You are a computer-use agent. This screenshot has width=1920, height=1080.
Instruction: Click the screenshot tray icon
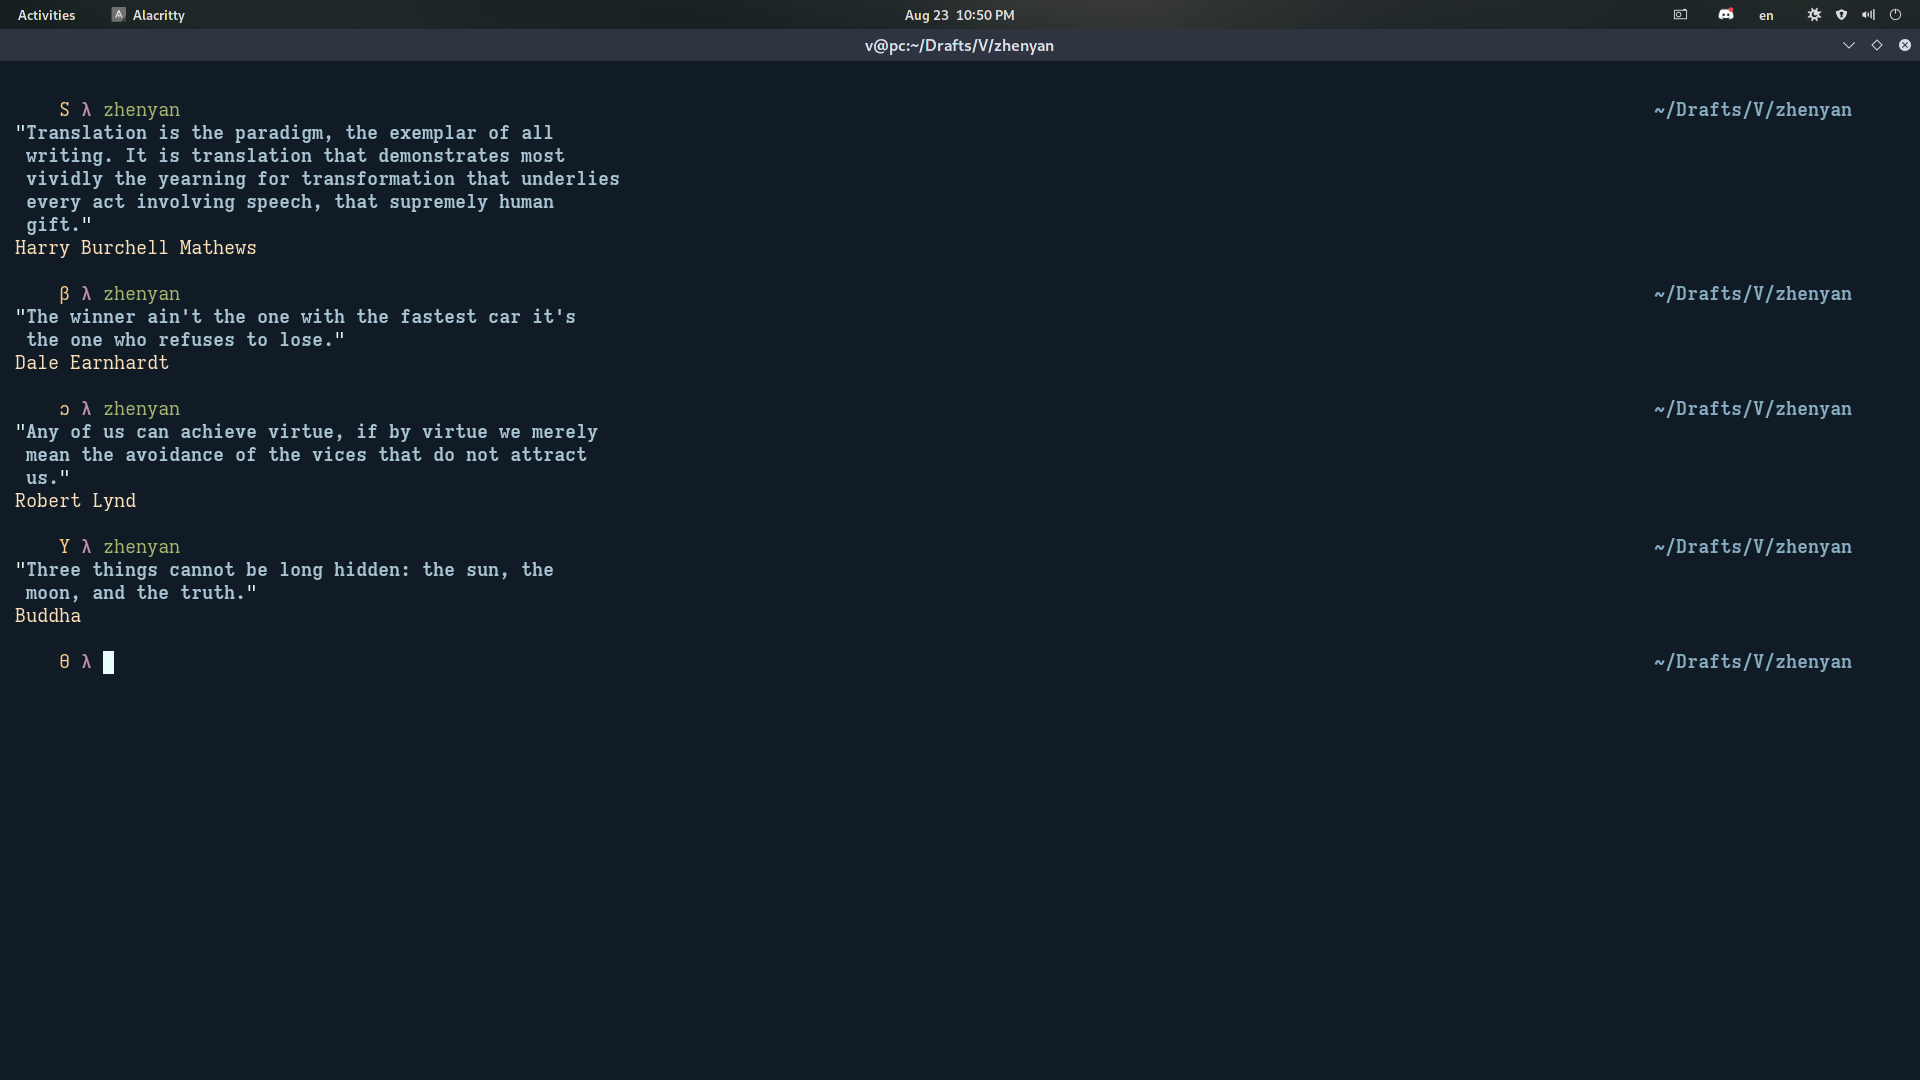1680,15
